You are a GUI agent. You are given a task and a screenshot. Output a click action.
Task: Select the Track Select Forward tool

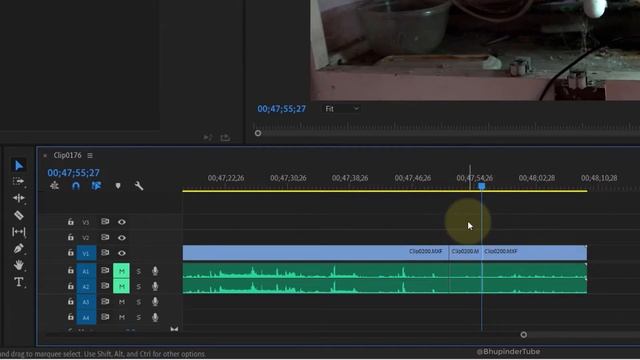pyautogui.click(x=19, y=182)
